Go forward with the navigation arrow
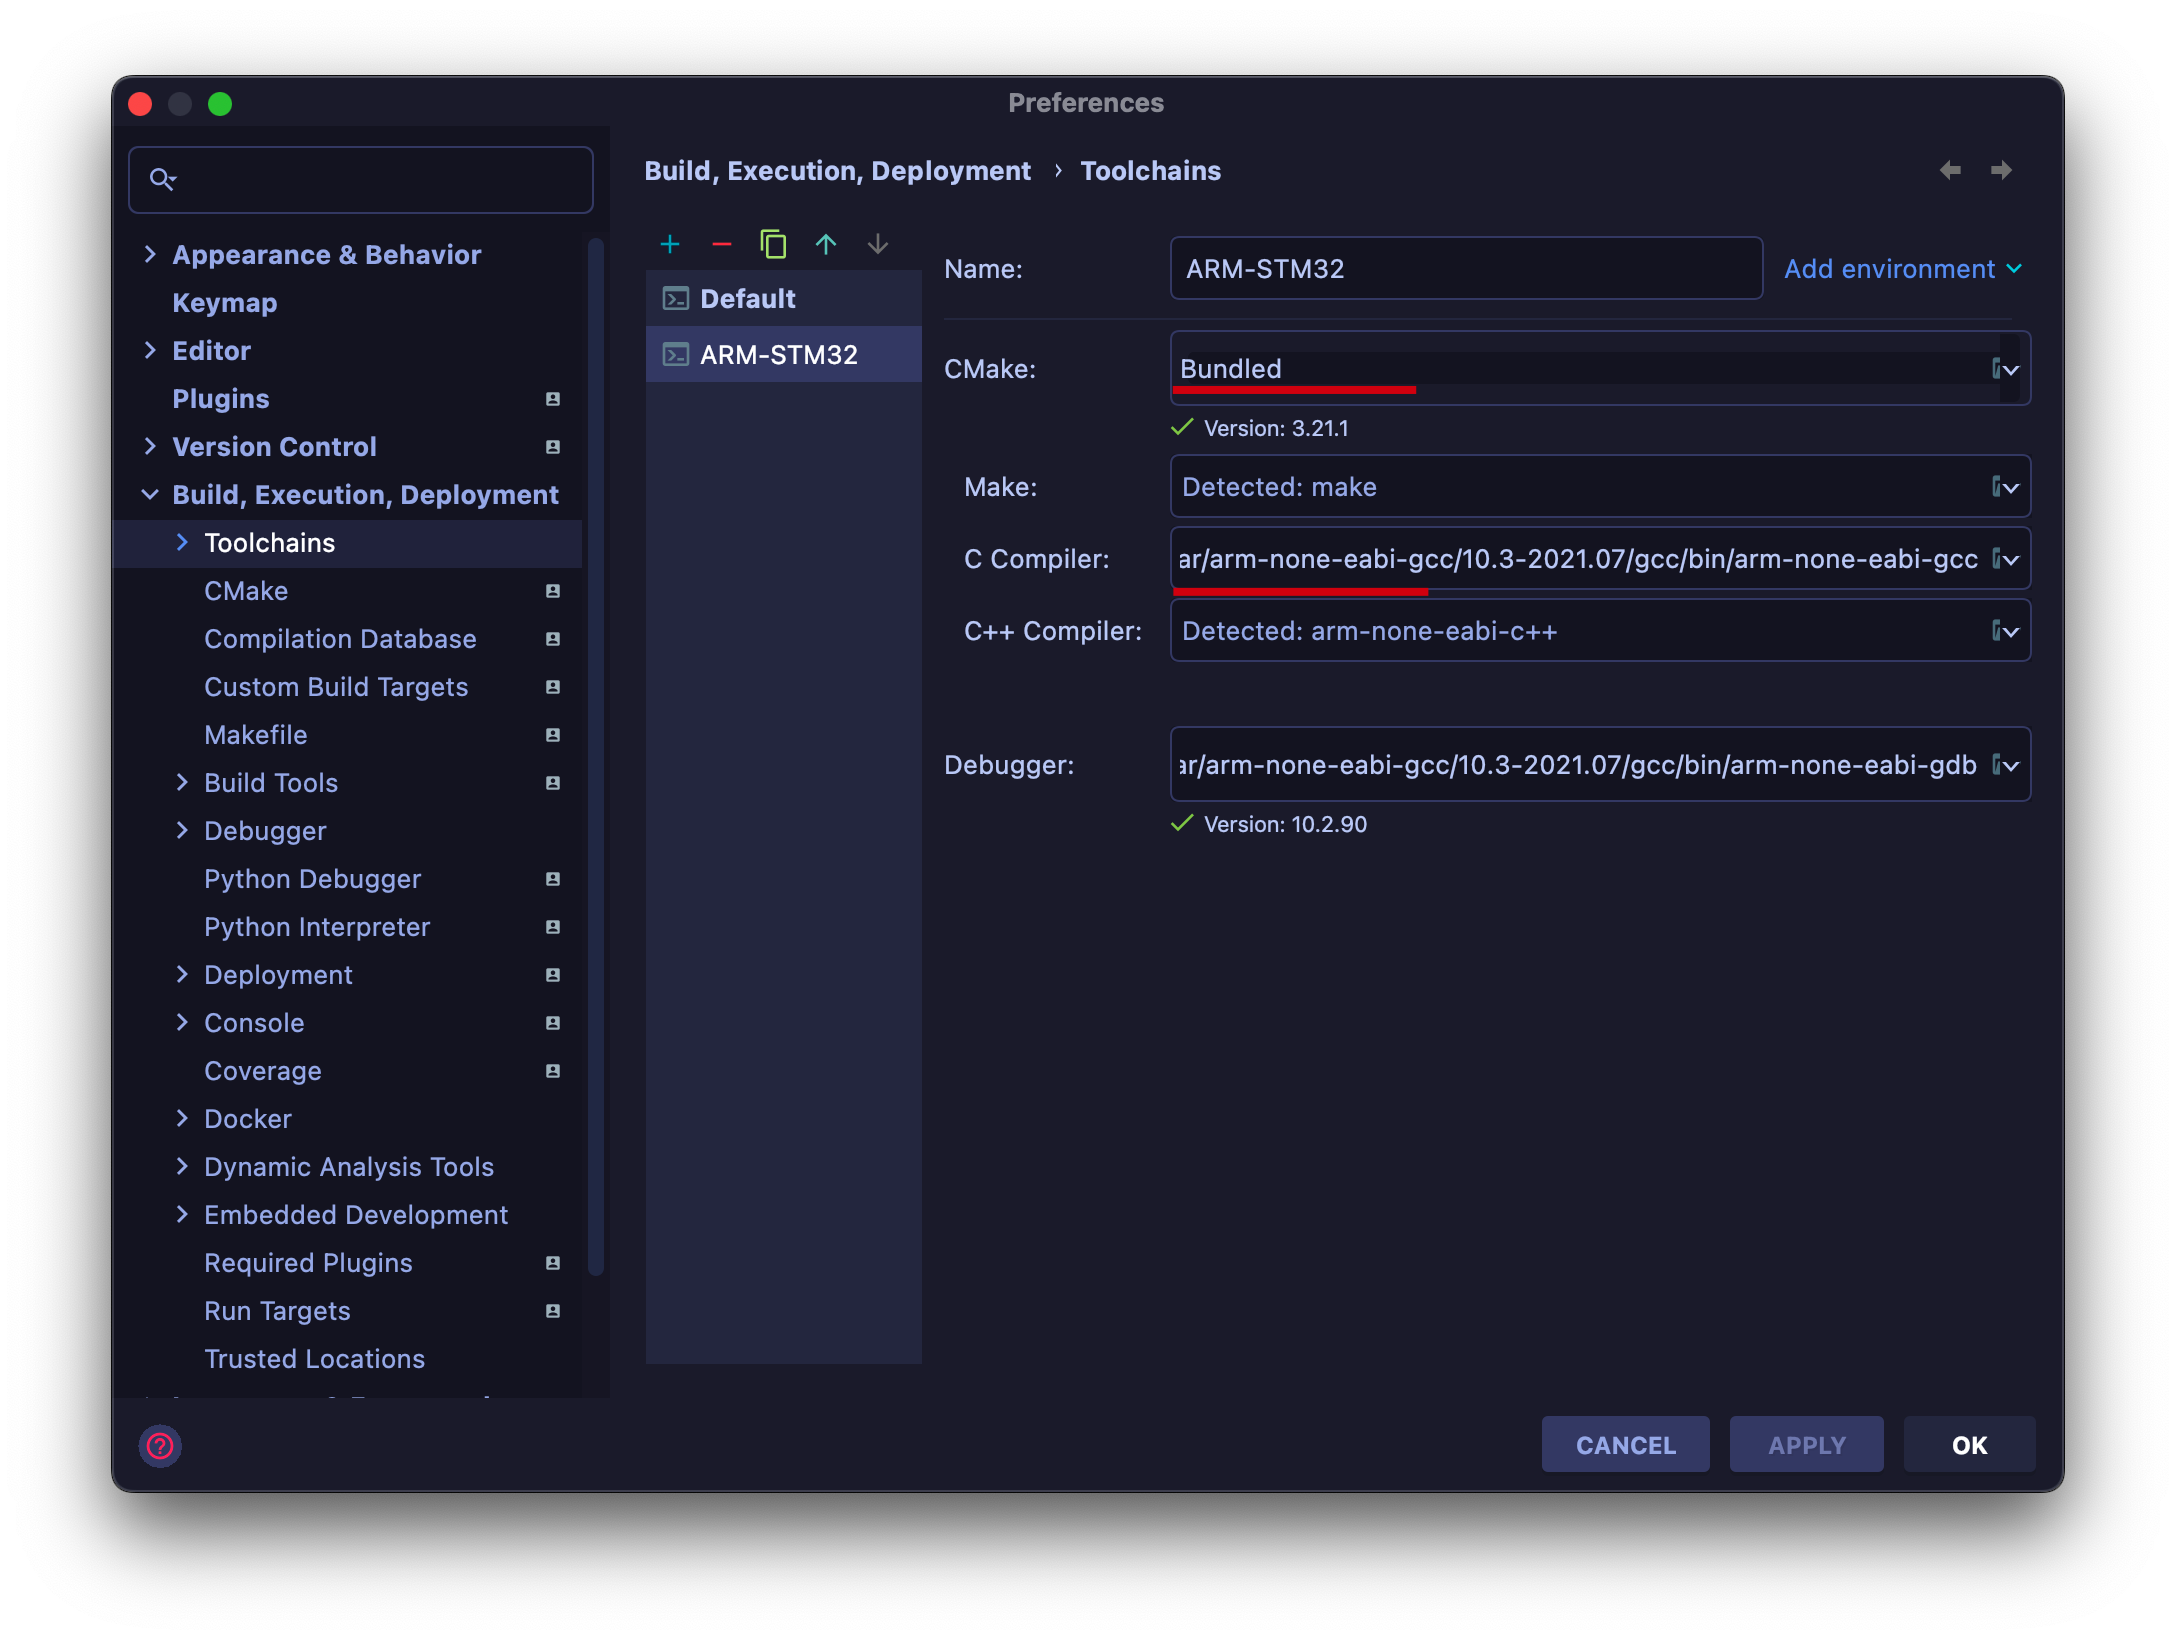The image size is (2176, 1640). pyautogui.click(x=2001, y=170)
